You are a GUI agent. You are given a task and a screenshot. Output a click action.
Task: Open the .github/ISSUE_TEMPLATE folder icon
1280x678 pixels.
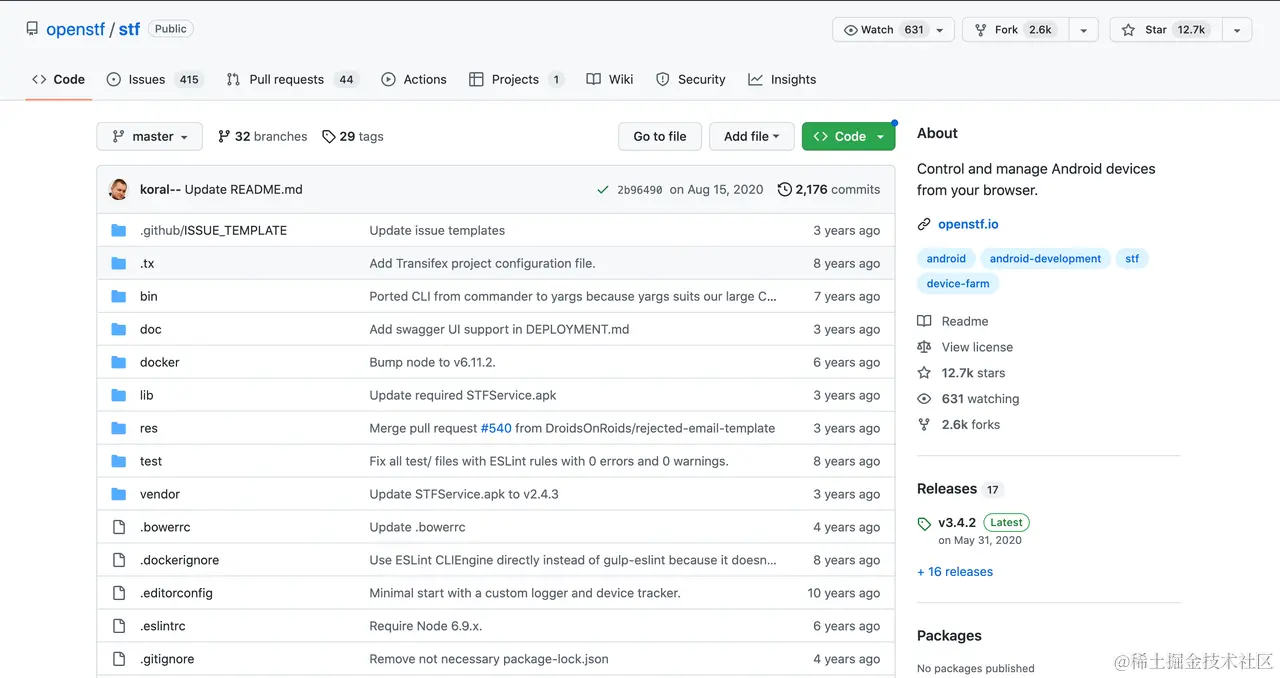(119, 230)
